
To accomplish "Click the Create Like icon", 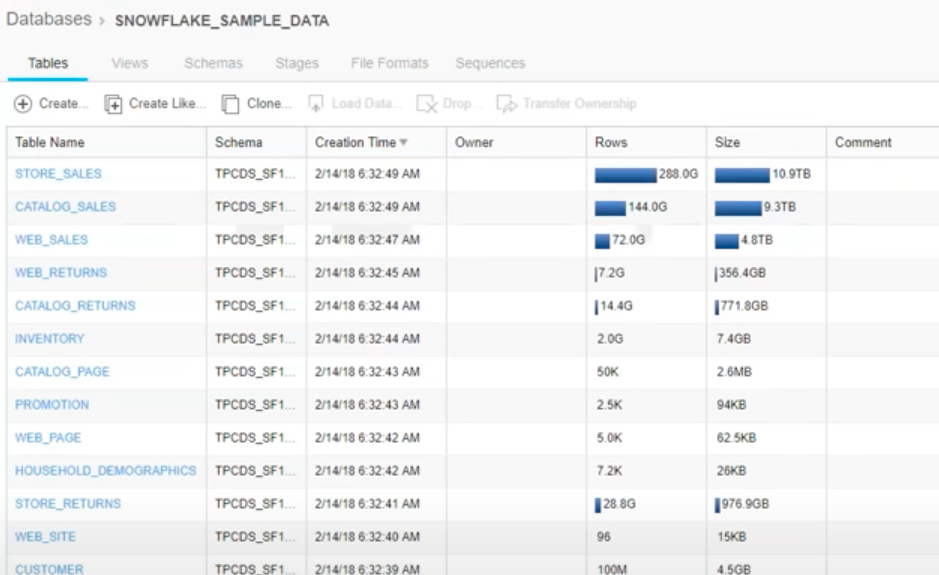I will pyautogui.click(x=113, y=104).
